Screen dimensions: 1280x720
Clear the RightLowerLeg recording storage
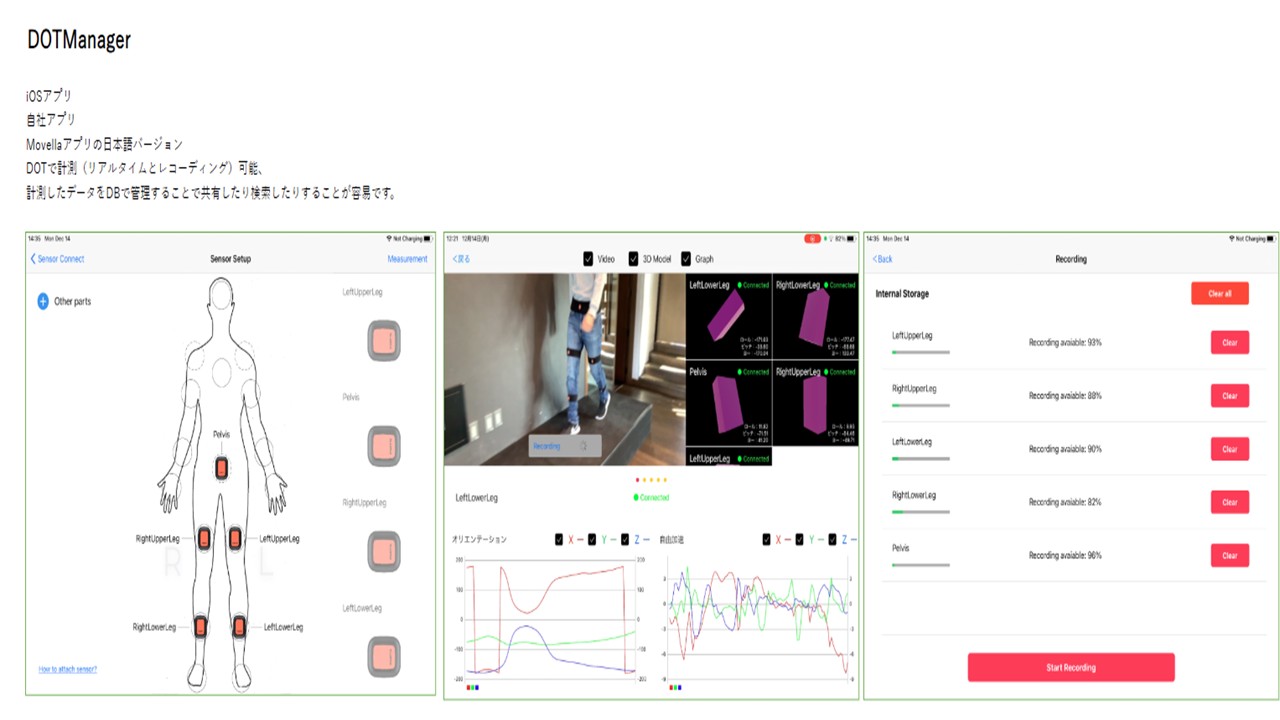click(1230, 502)
